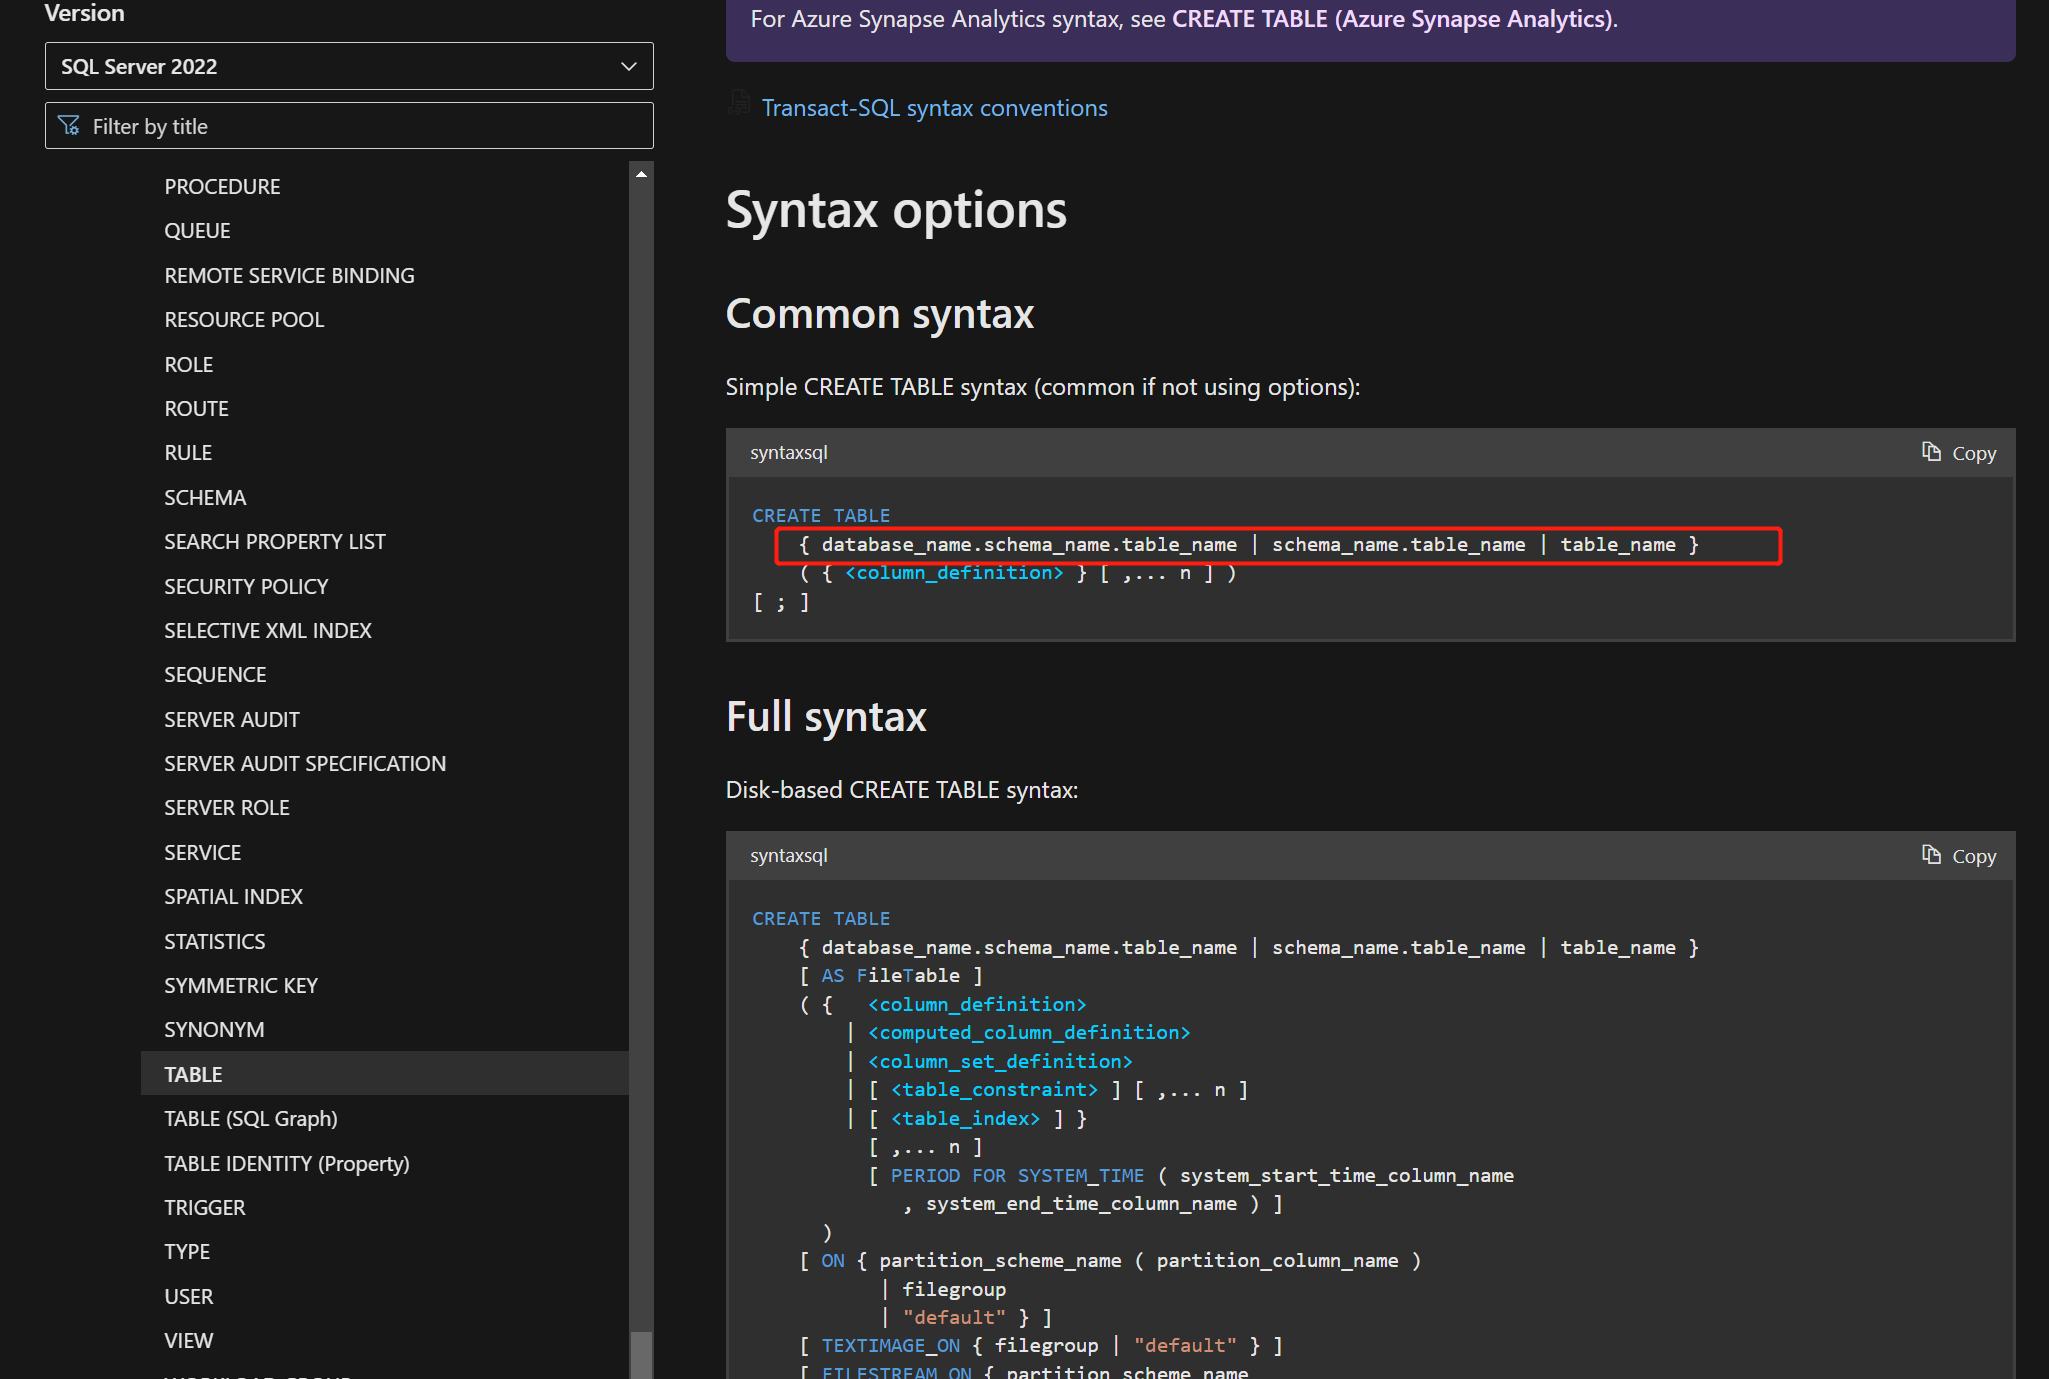Open the PROCEDURE sidebar item
This screenshot has height=1379, width=2049.
222,186
